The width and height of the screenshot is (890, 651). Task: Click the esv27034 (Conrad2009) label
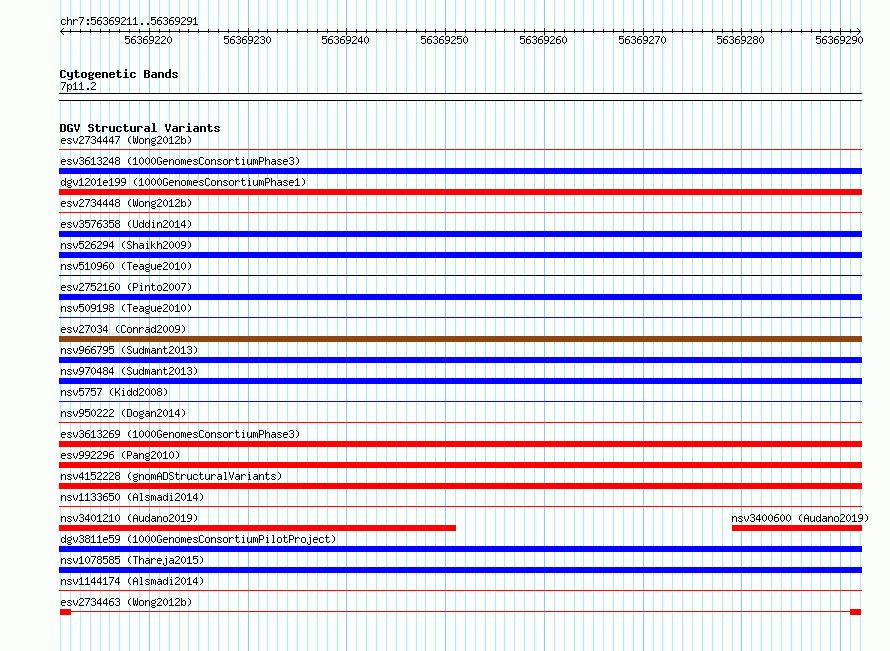click(123, 329)
